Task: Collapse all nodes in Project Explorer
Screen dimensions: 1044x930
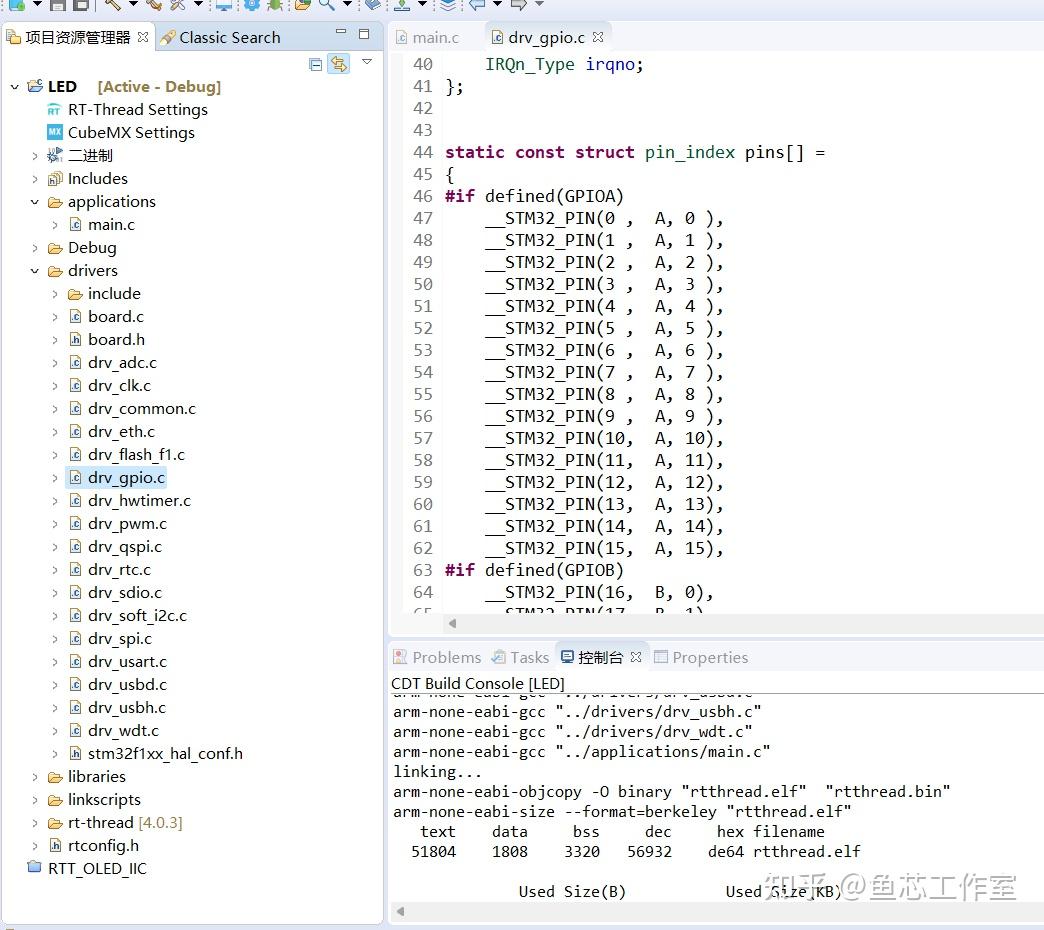Action: (315, 64)
